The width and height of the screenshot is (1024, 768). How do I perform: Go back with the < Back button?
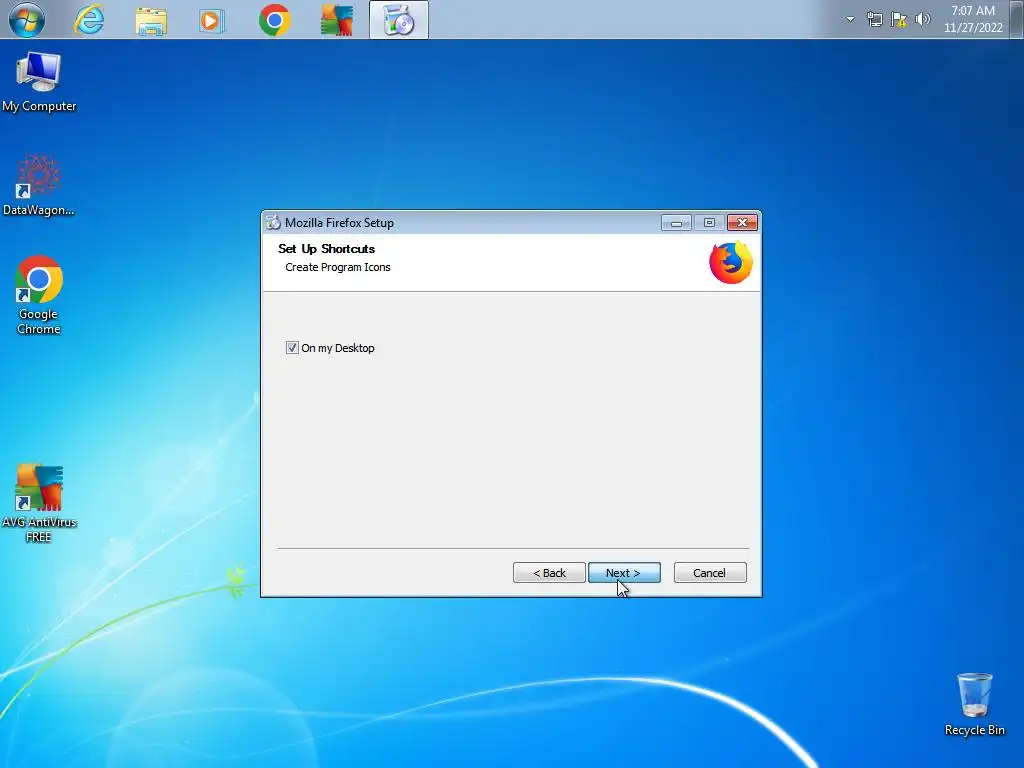coord(549,573)
